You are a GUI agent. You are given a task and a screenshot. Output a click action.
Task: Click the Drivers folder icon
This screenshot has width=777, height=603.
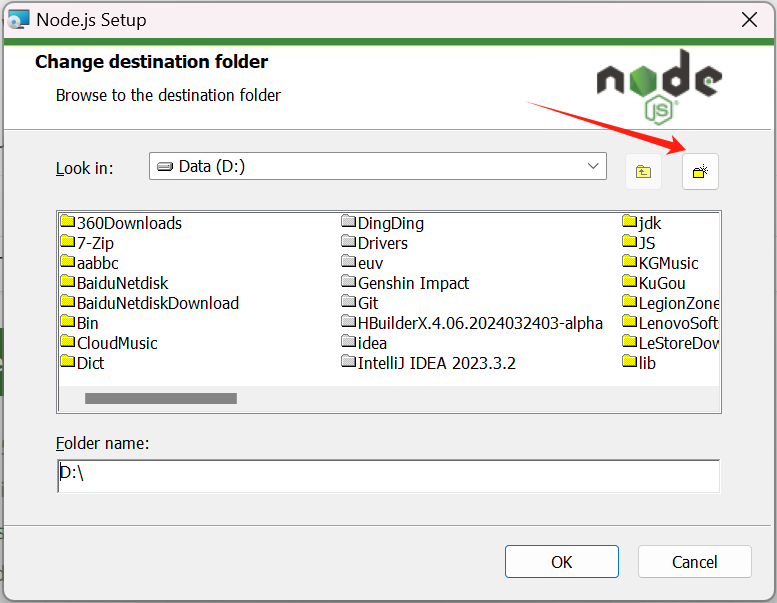(x=349, y=241)
